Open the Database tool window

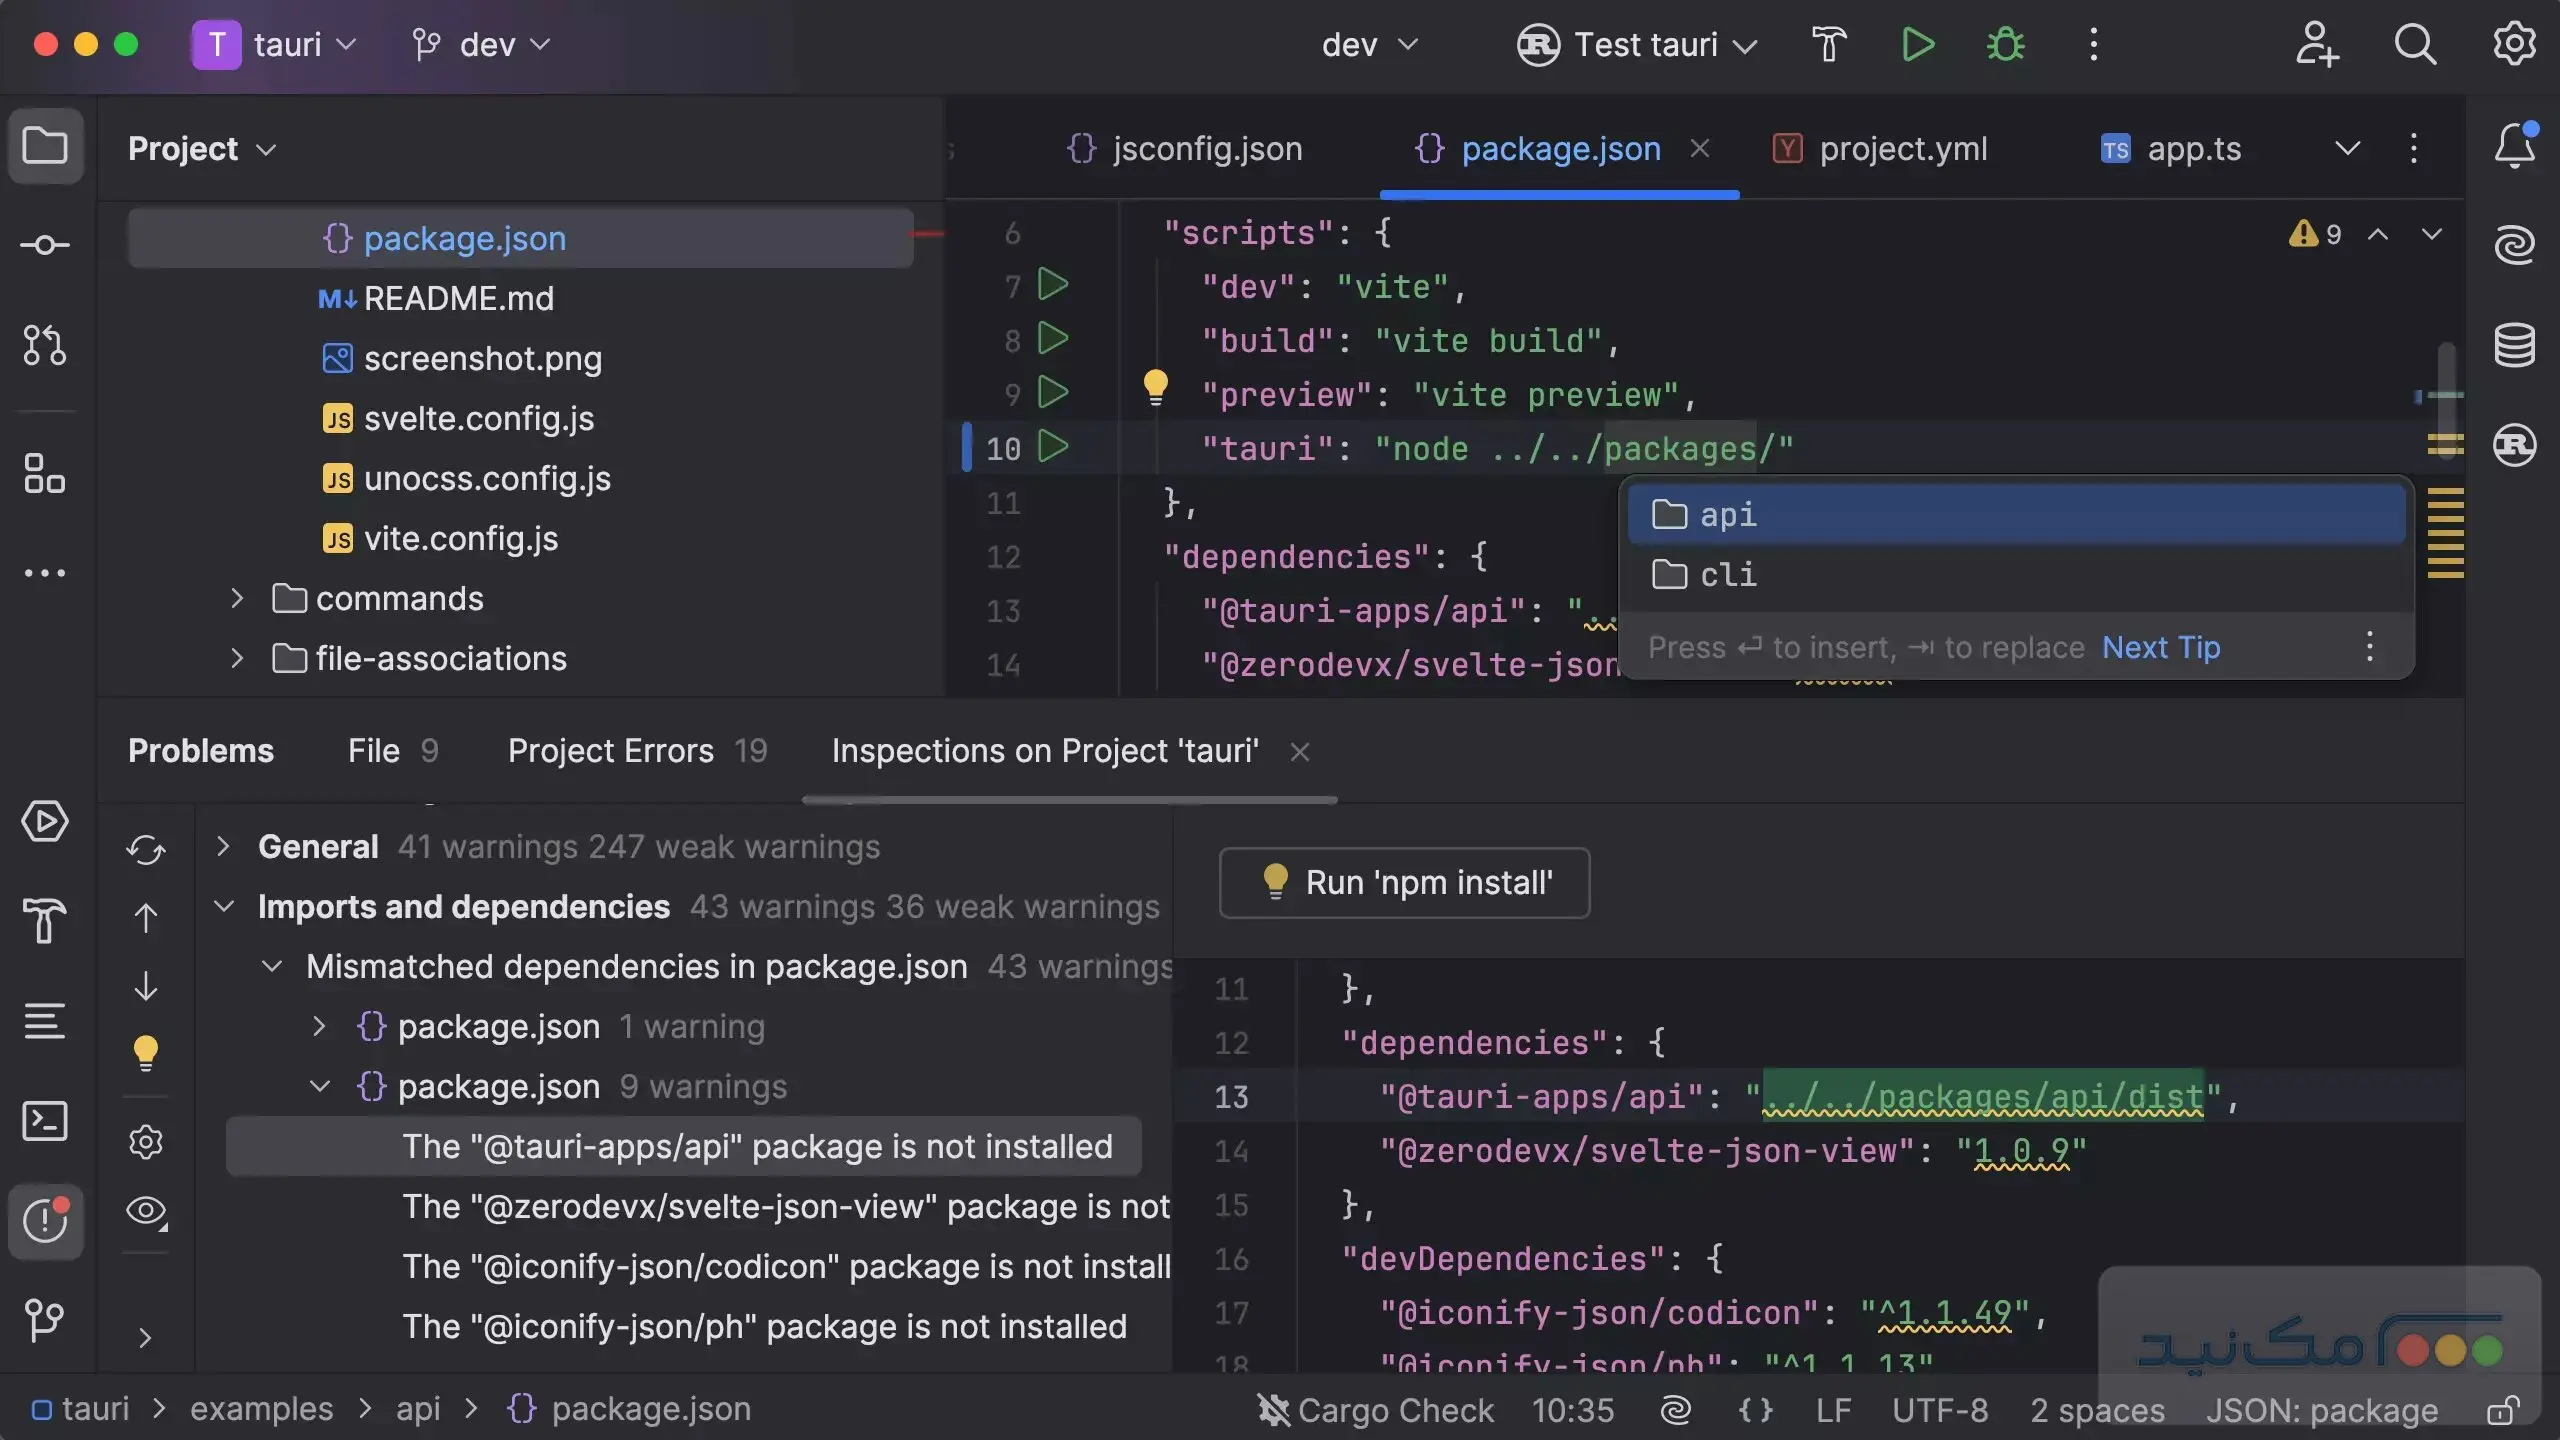tap(2516, 346)
